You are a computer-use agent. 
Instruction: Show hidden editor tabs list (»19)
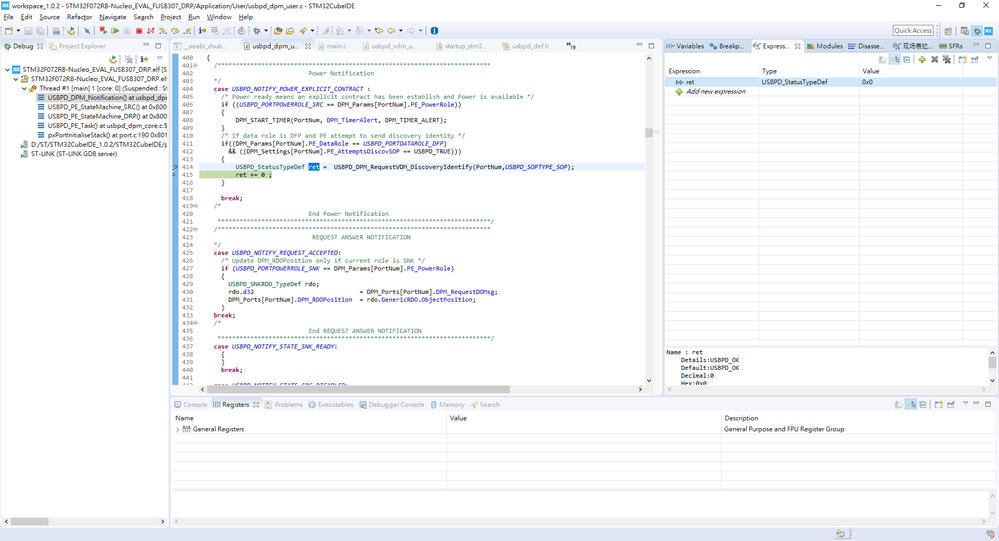pos(571,46)
